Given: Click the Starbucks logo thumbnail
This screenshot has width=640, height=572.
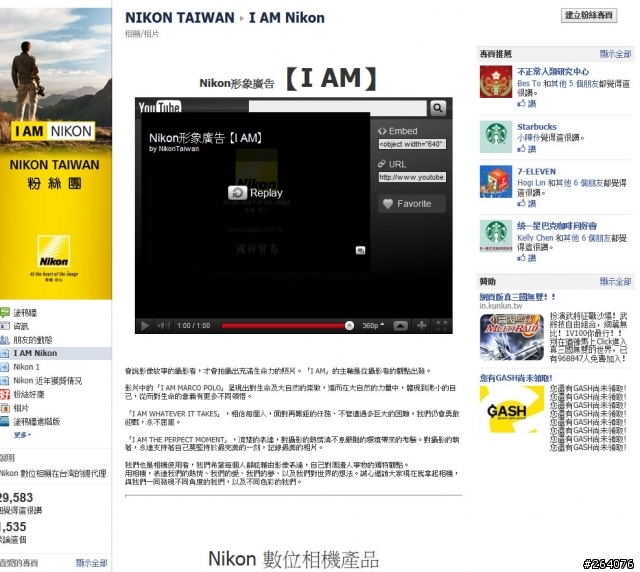Looking at the screenshot, I should [x=496, y=136].
